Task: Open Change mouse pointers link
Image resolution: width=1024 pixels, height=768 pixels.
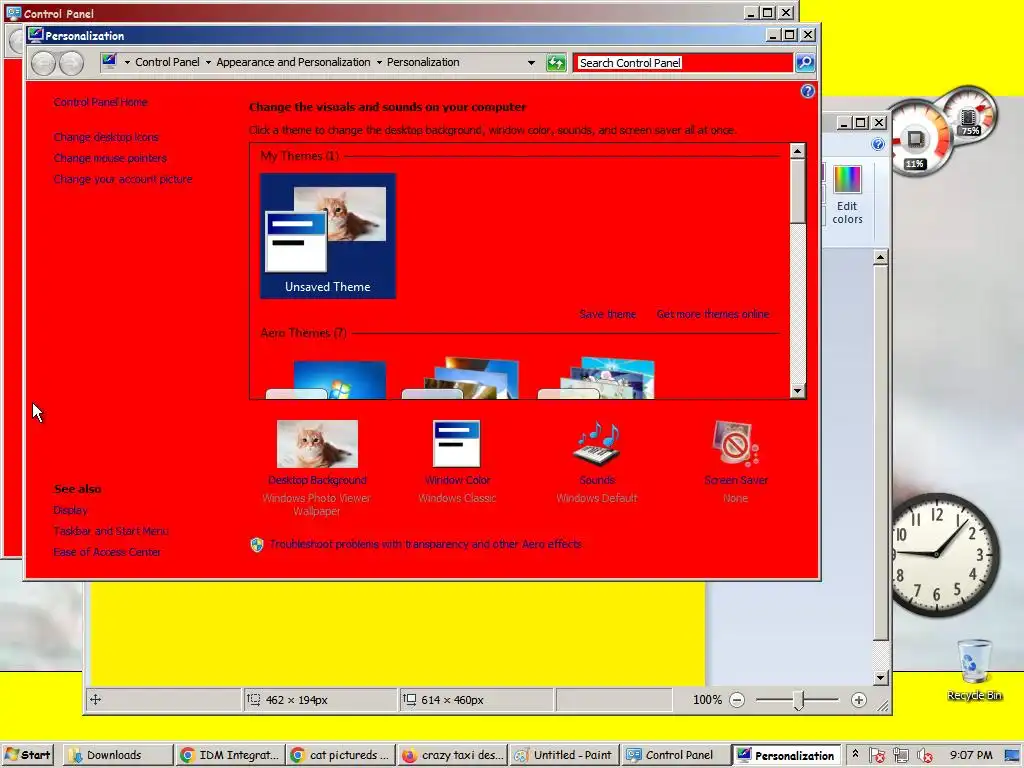Action: [x=110, y=158]
